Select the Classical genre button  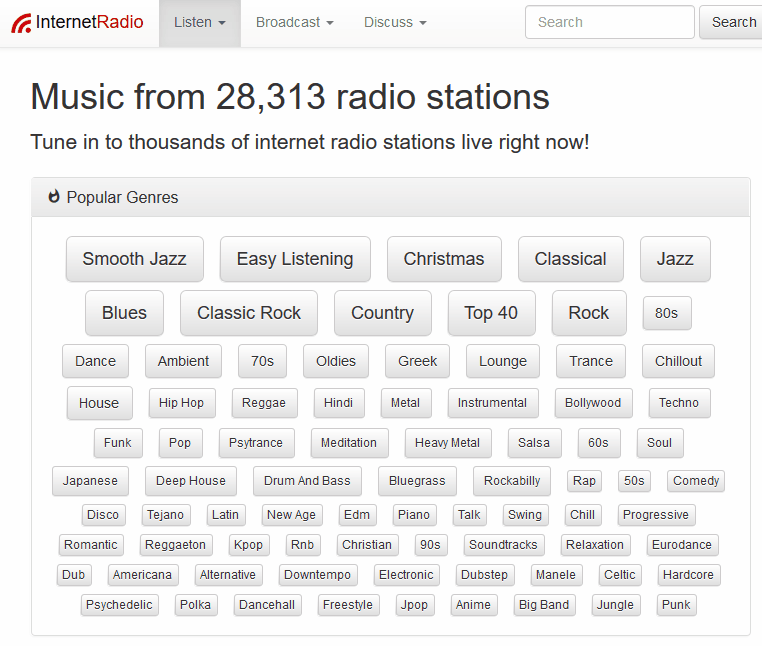point(570,259)
